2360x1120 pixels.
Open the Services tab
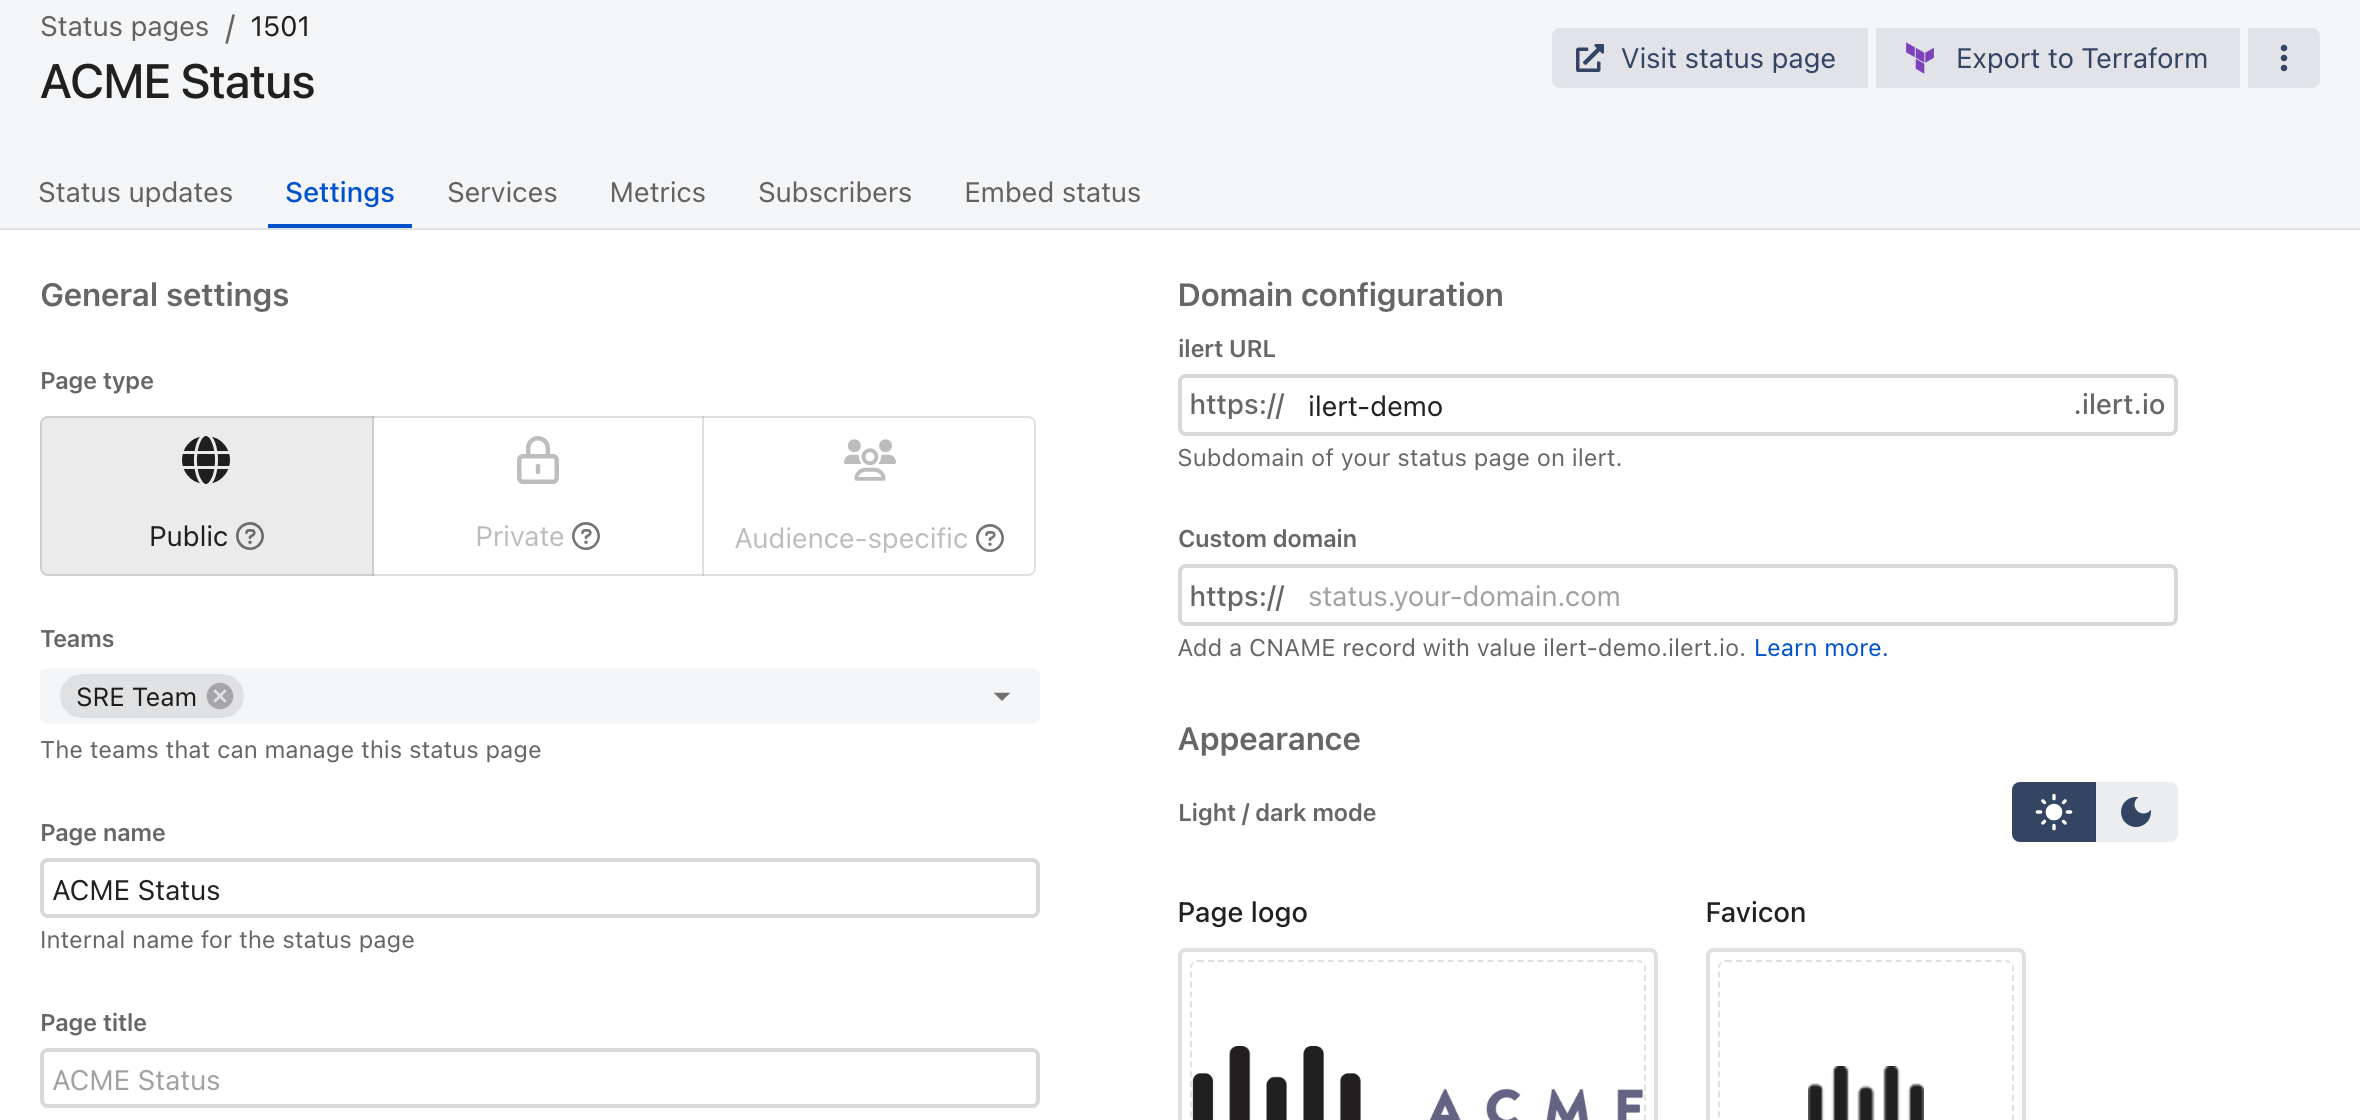click(502, 192)
